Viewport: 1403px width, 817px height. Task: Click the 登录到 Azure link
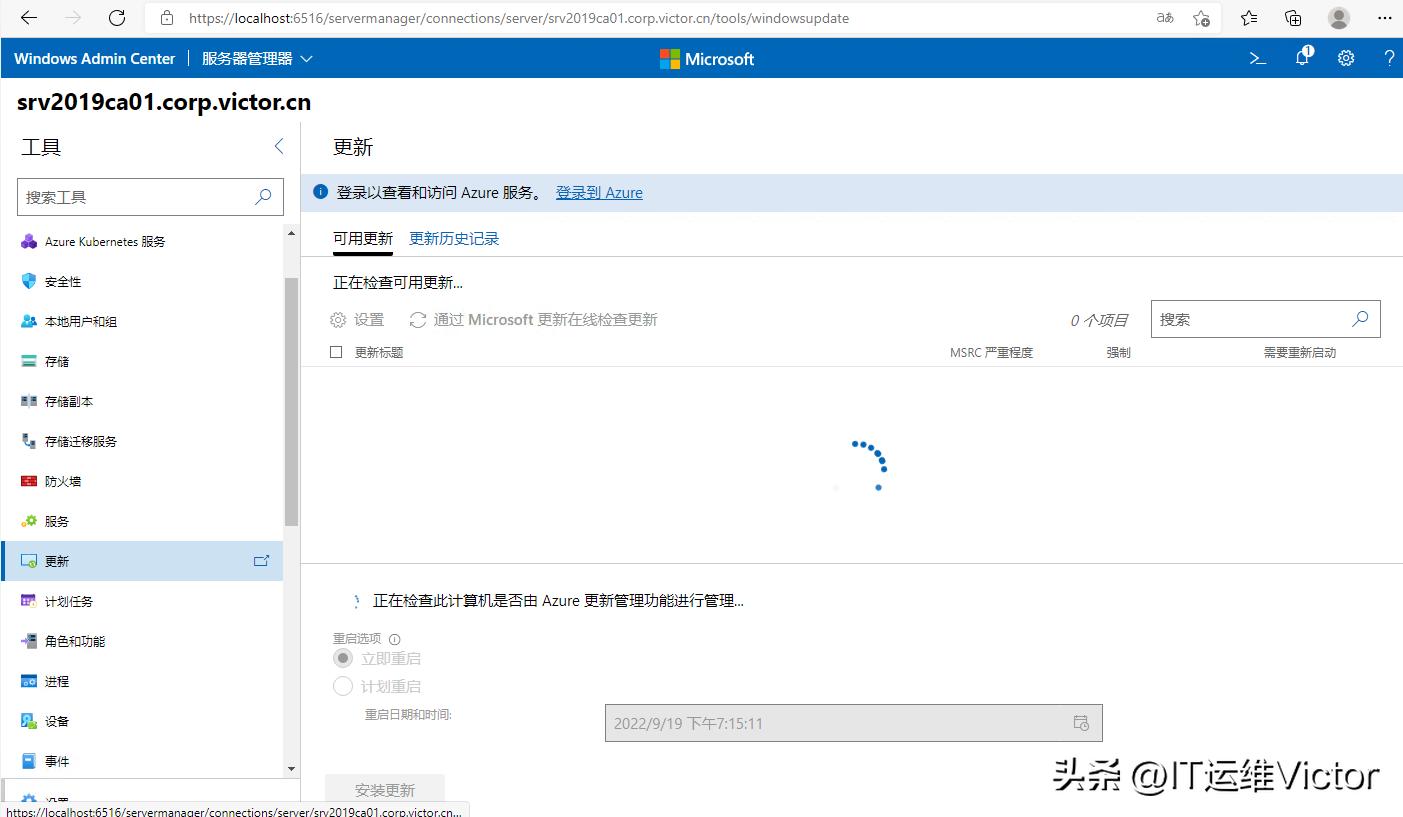click(x=599, y=192)
